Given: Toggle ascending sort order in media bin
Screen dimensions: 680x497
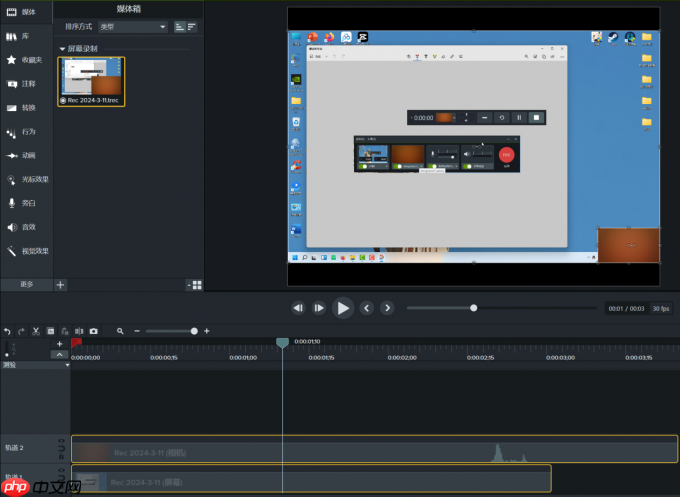Looking at the screenshot, I should tap(179, 27).
